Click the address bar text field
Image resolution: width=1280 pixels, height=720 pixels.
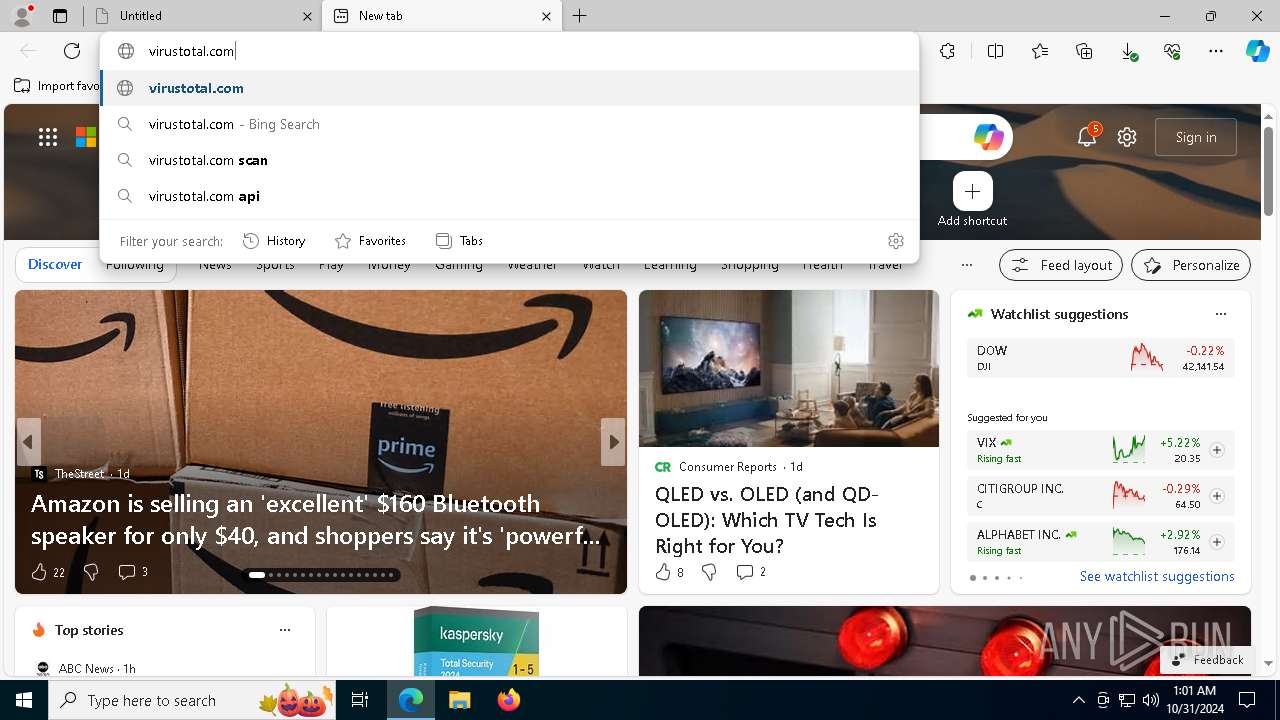coord(509,51)
